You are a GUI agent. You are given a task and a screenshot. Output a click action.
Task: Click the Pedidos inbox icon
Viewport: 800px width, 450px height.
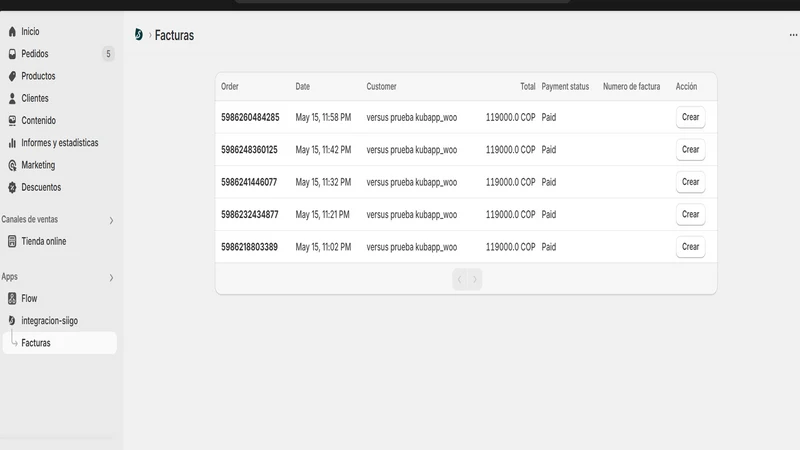tap(12, 54)
